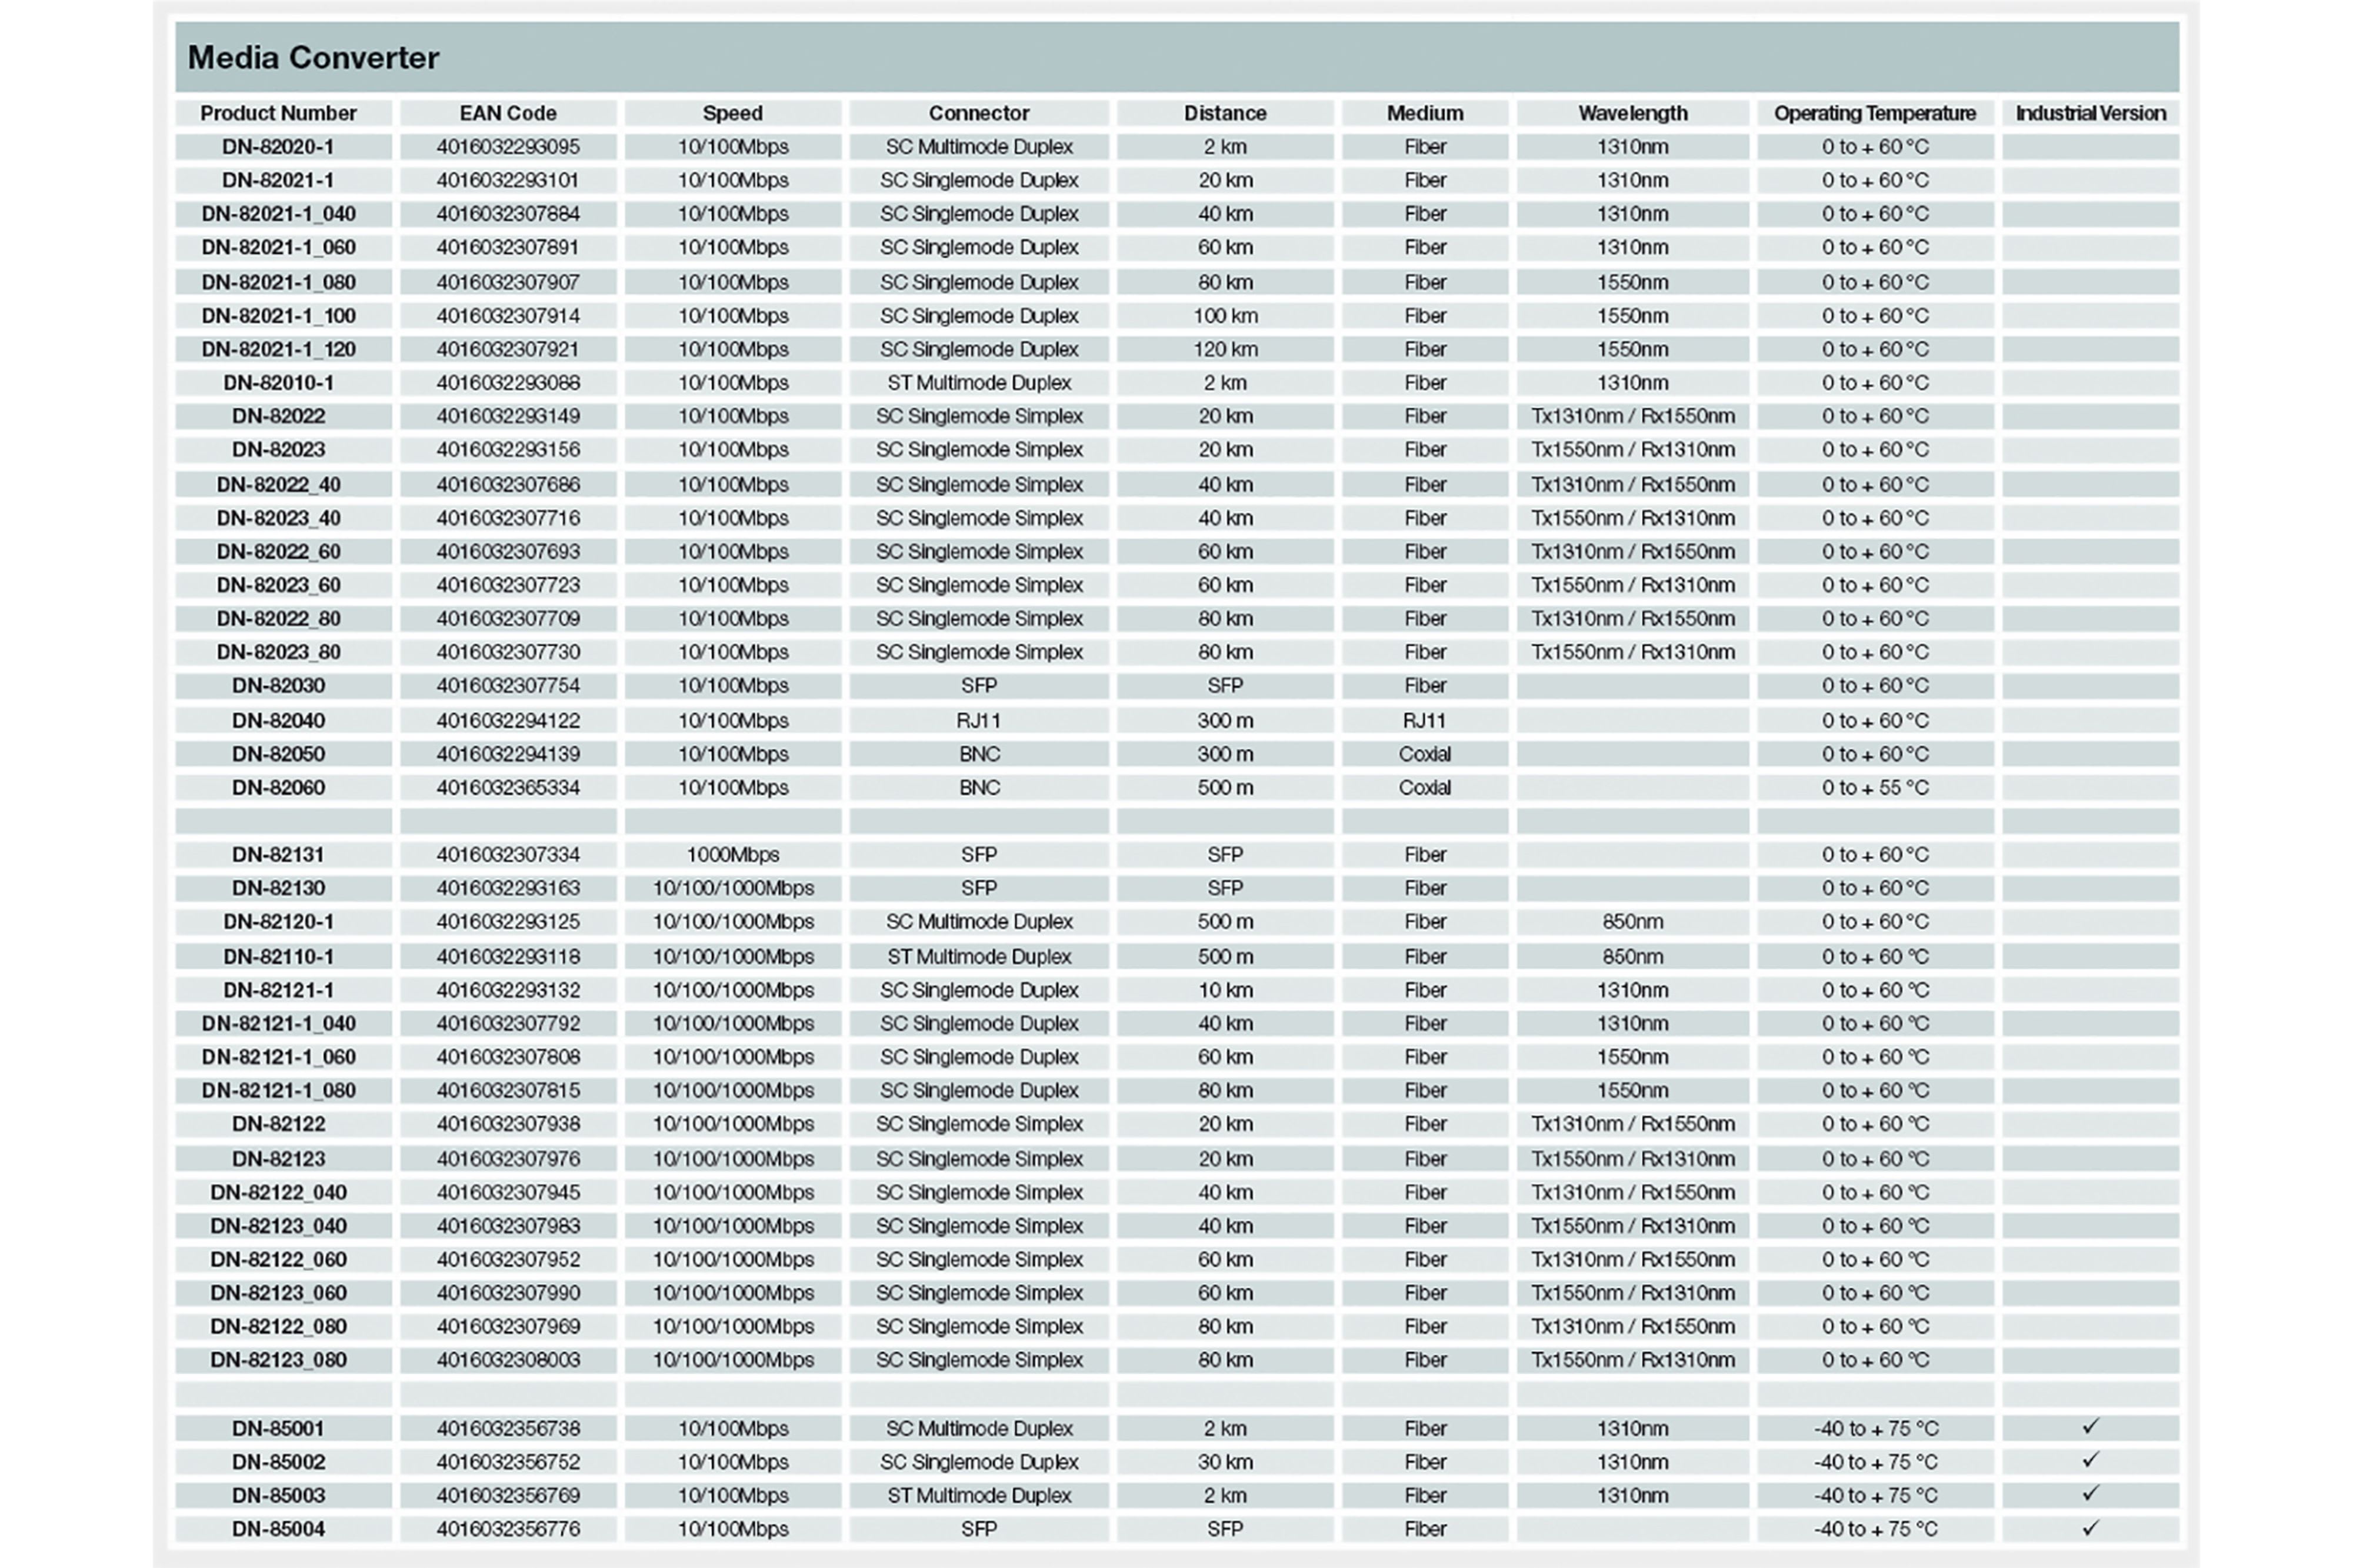The image size is (2353, 1568).
Task: Click the Industrial Version column header
Action: coord(2090,113)
